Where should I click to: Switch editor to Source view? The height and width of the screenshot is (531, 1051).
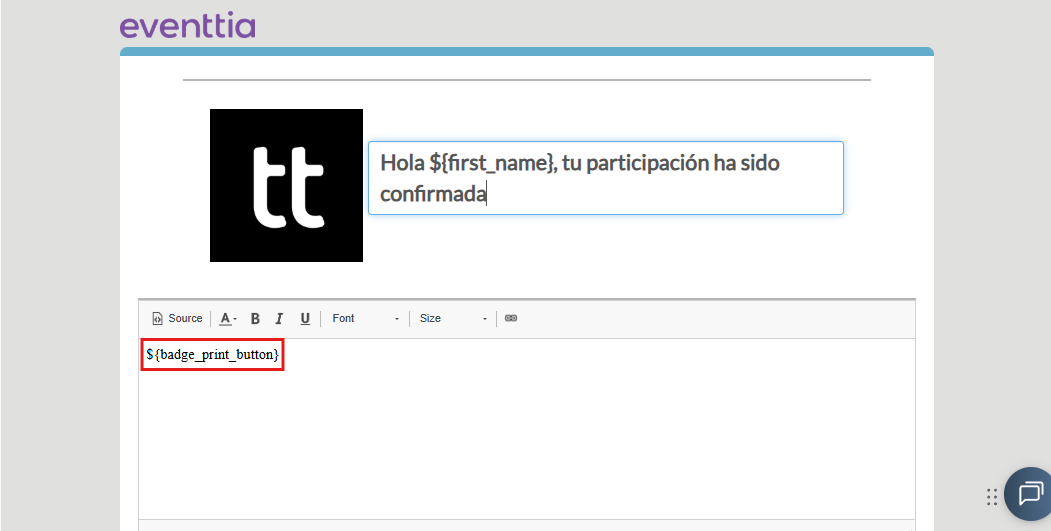(178, 318)
